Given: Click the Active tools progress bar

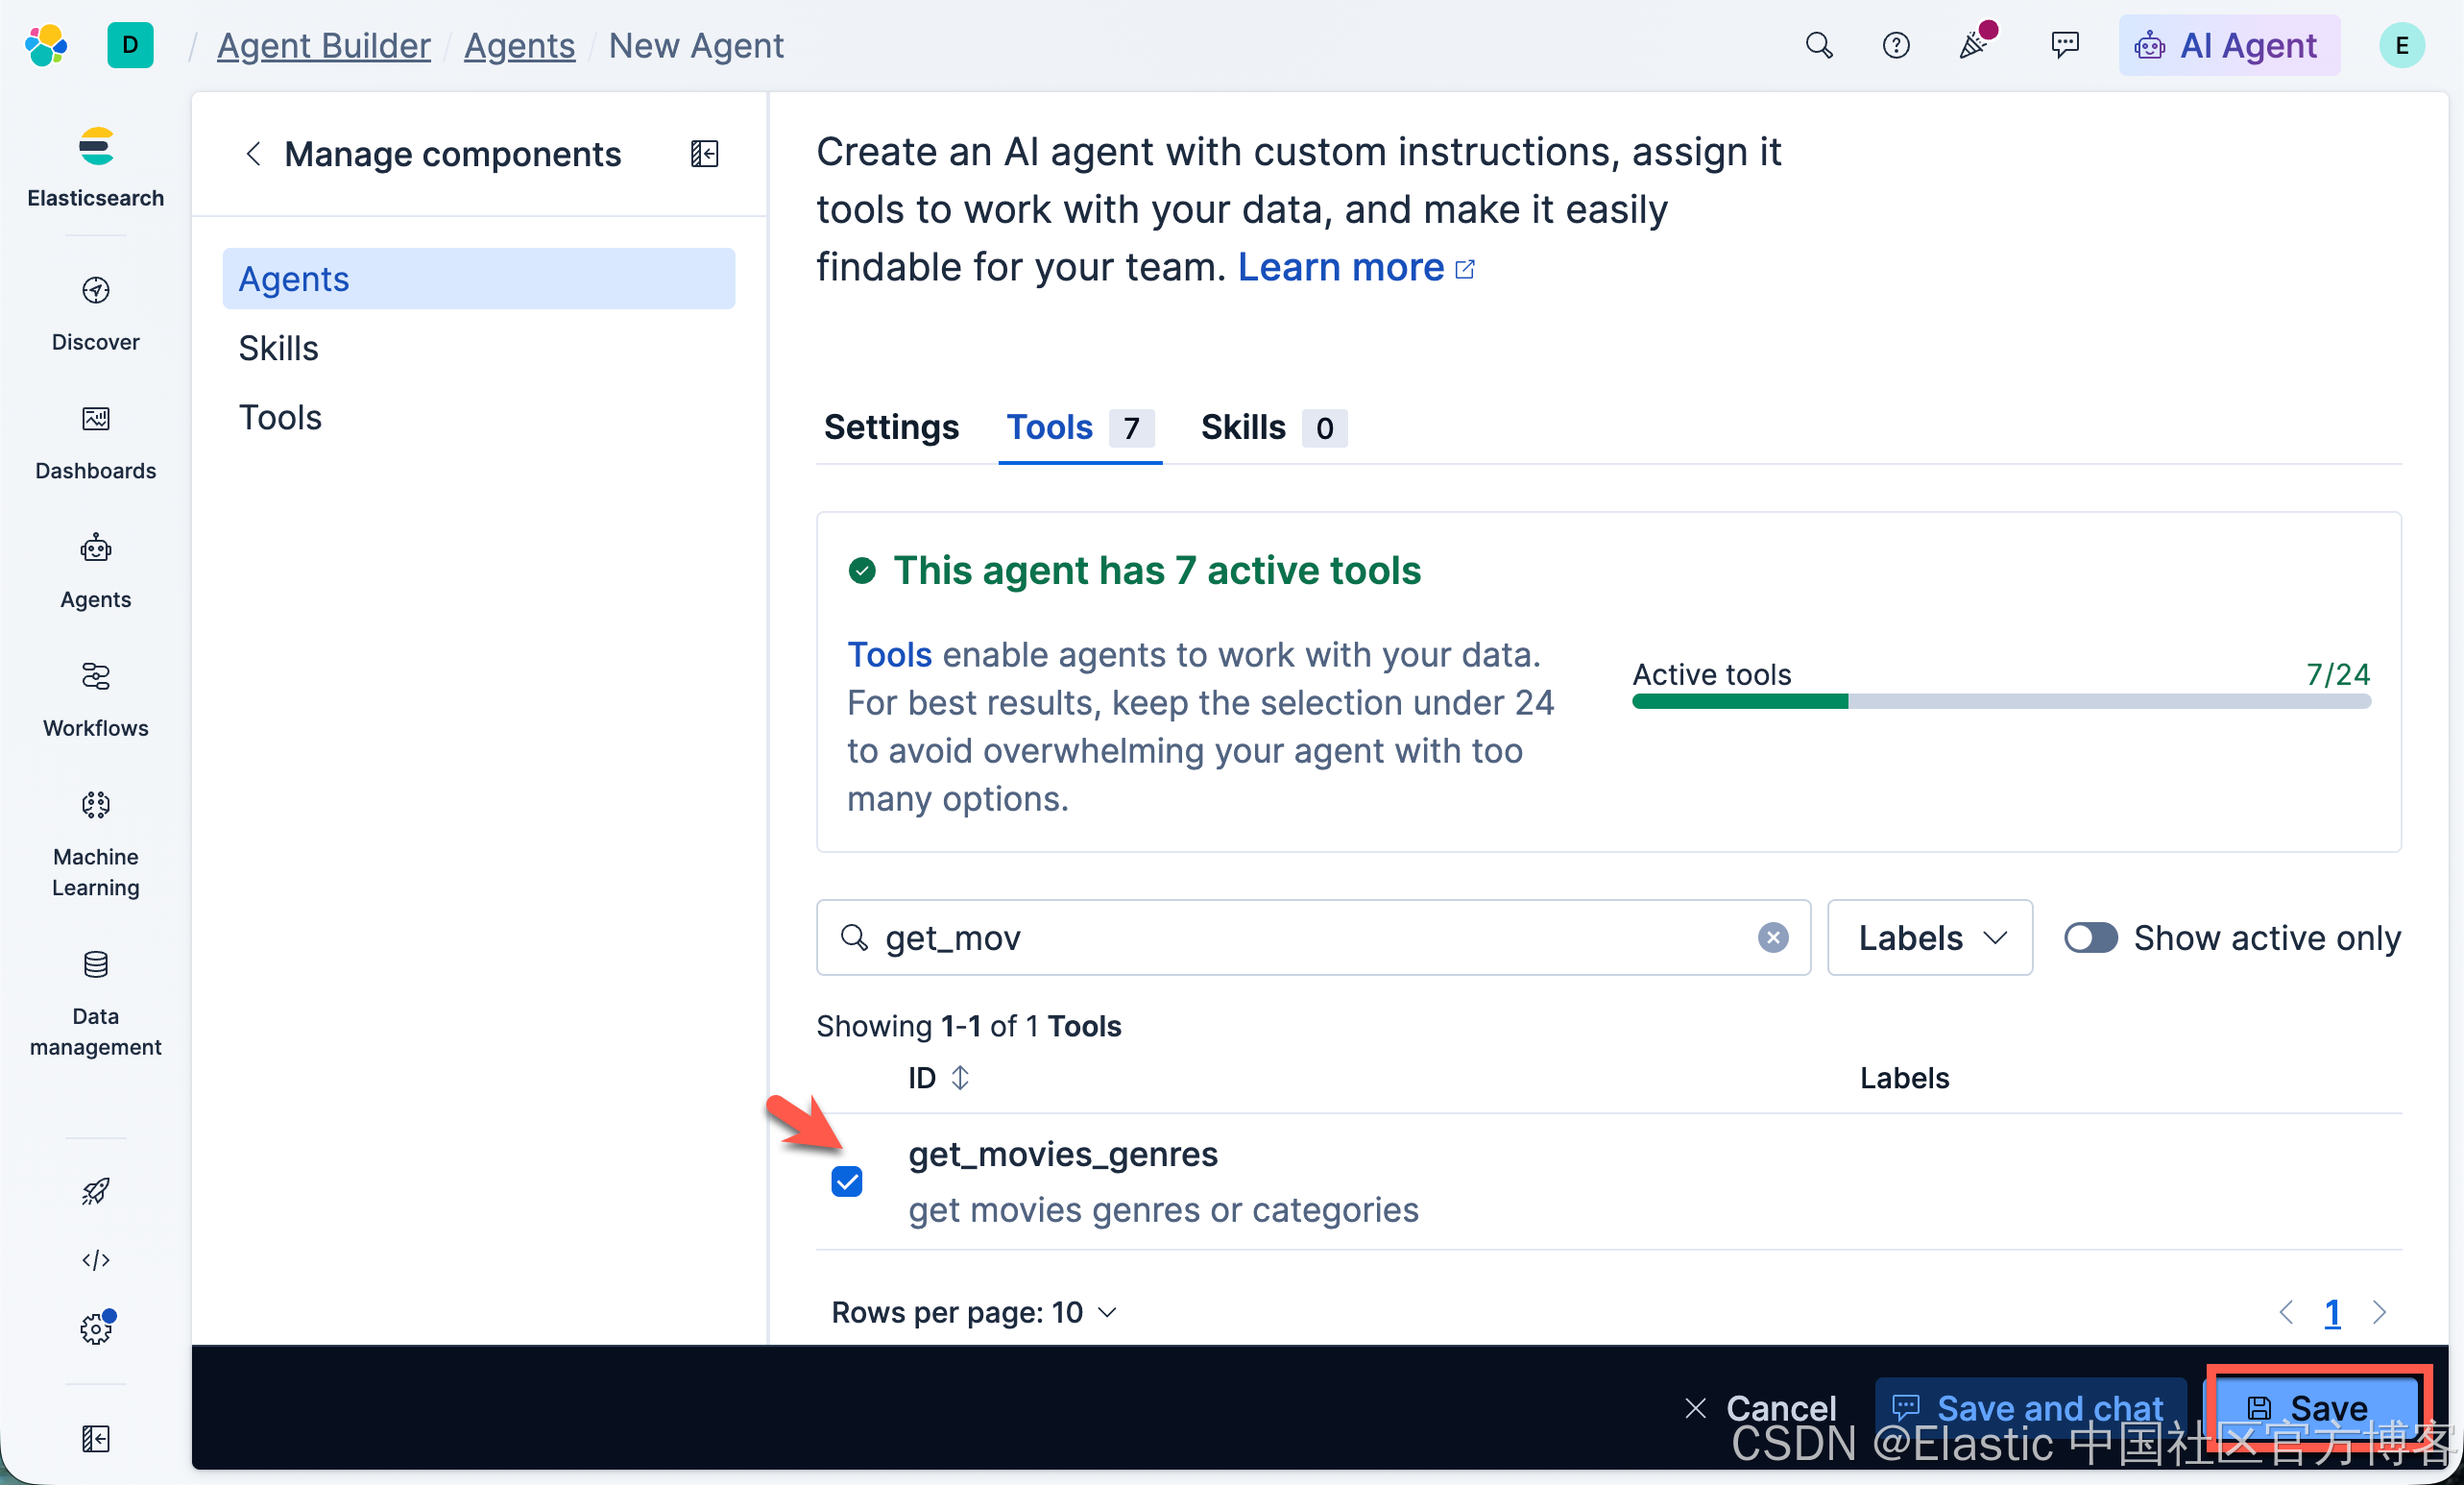Looking at the screenshot, I should [x=2001, y=701].
